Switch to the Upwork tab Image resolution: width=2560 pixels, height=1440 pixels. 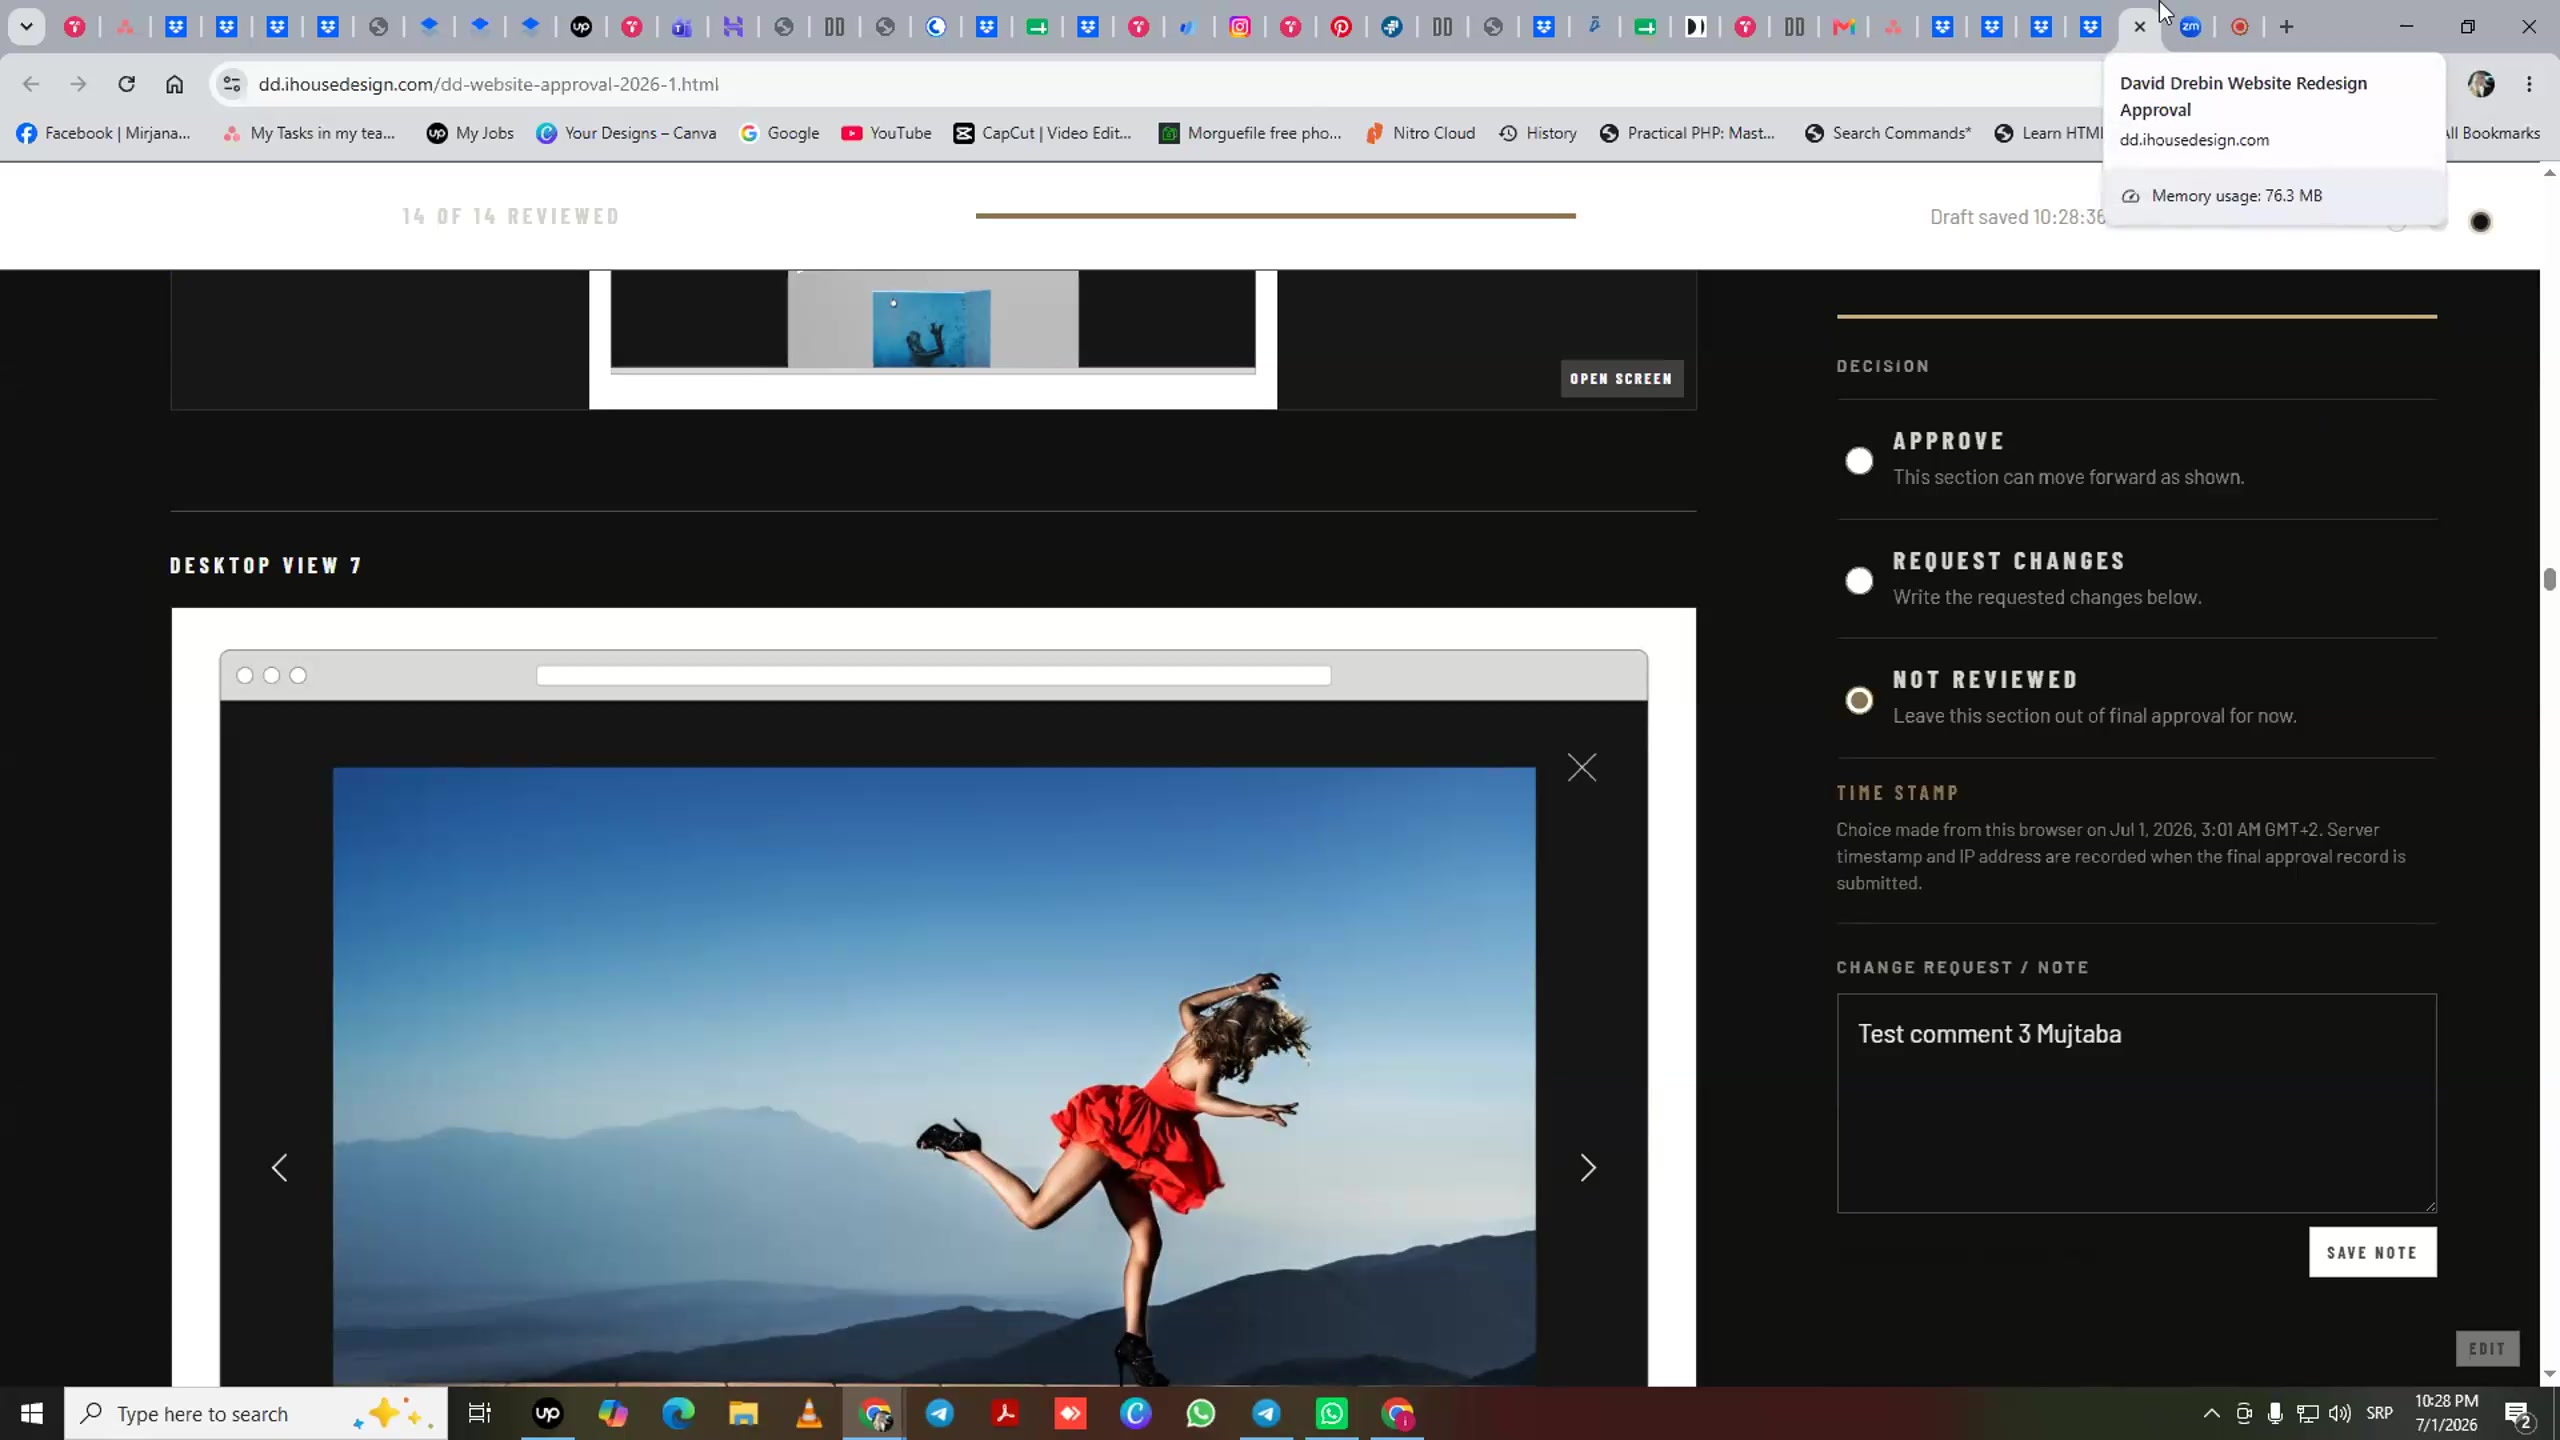point(581,27)
